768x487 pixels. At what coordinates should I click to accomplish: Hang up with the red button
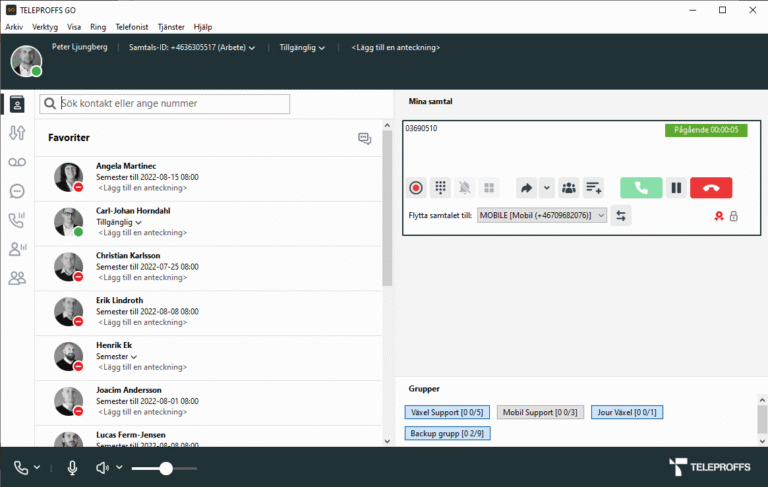(711, 188)
